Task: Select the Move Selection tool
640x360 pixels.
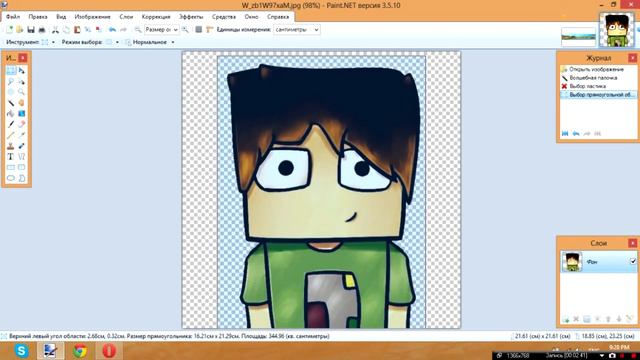Action: point(21,81)
